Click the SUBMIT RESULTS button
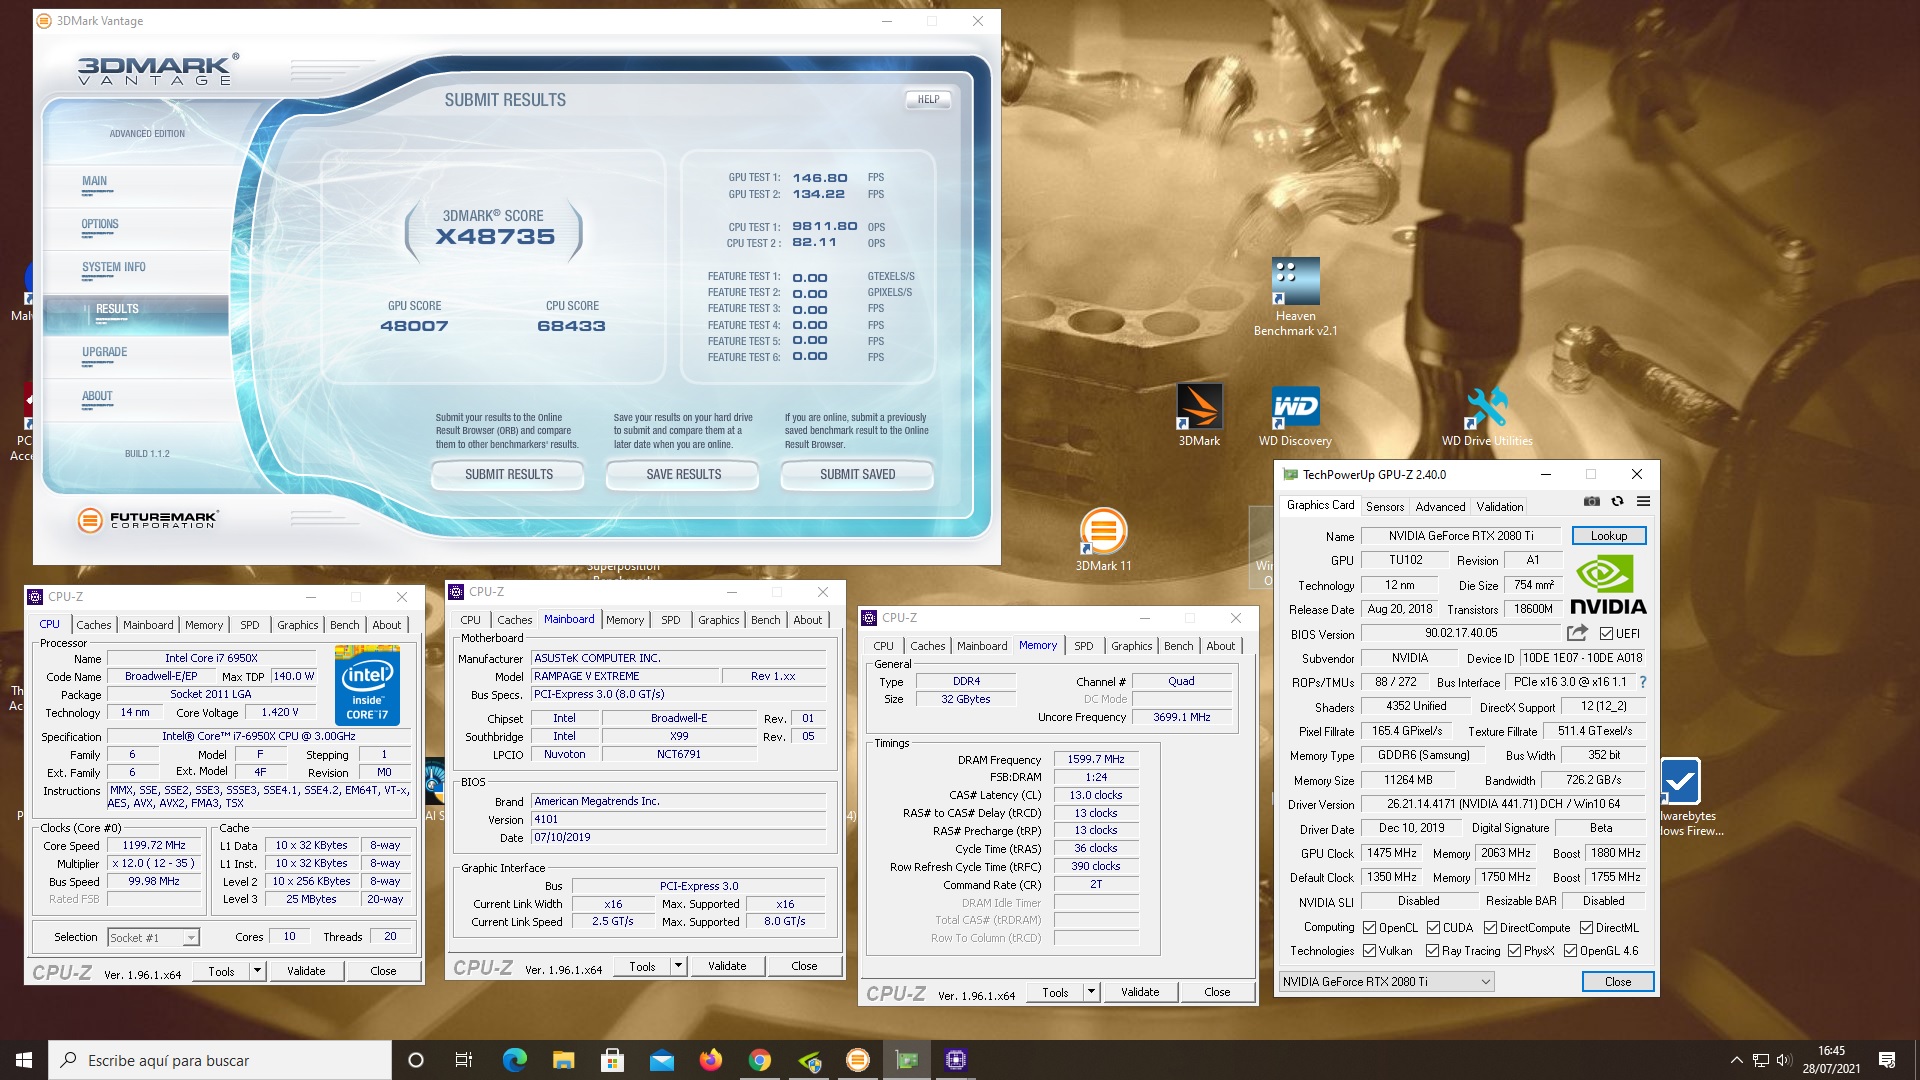The height and width of the screenshot is (1080, 1920). (508, 475)
